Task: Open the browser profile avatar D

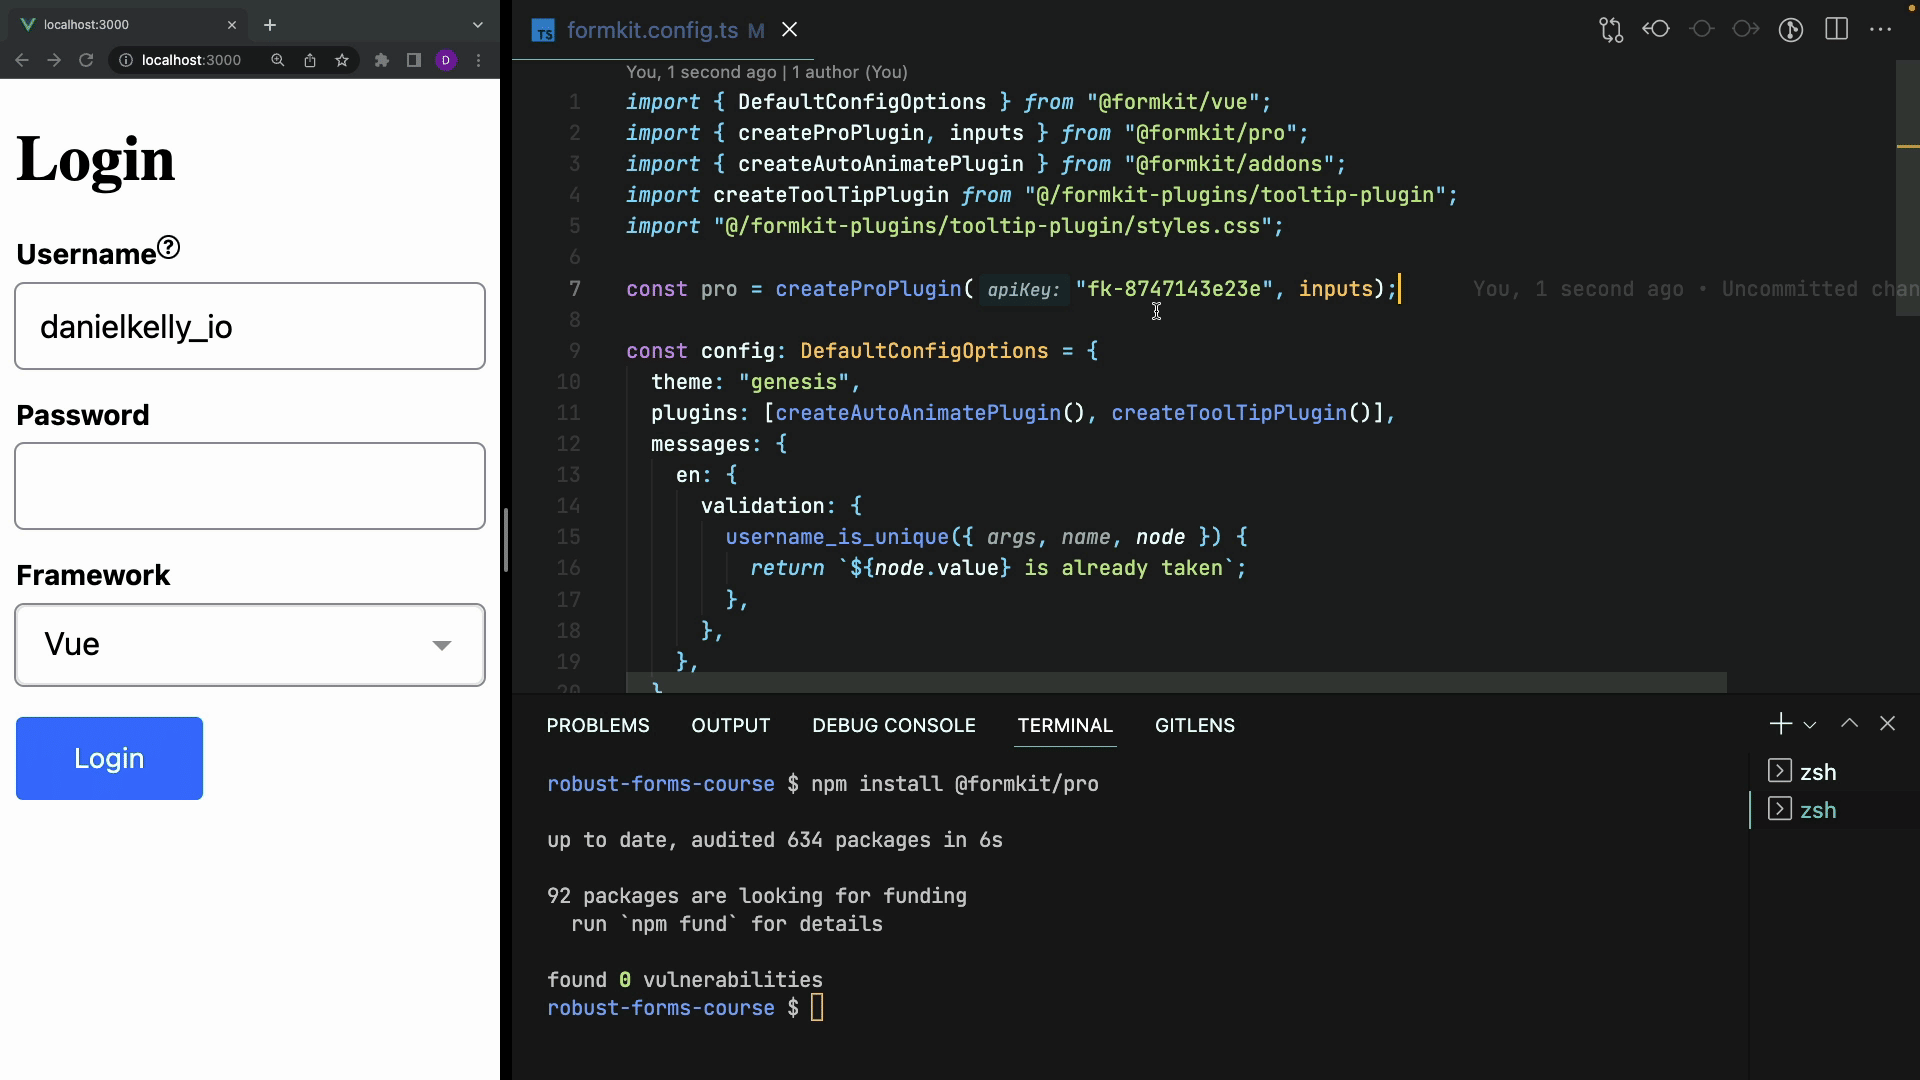Action: [446, 60]
